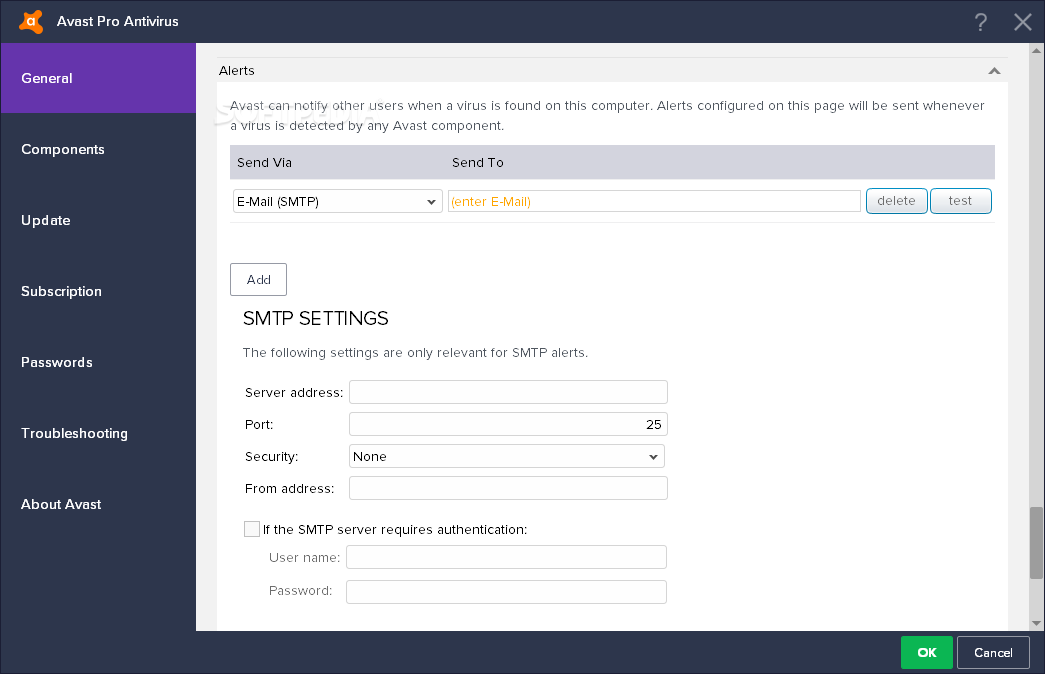
Task: Open the Security dropdown set to None
Action: pos(507,457)
